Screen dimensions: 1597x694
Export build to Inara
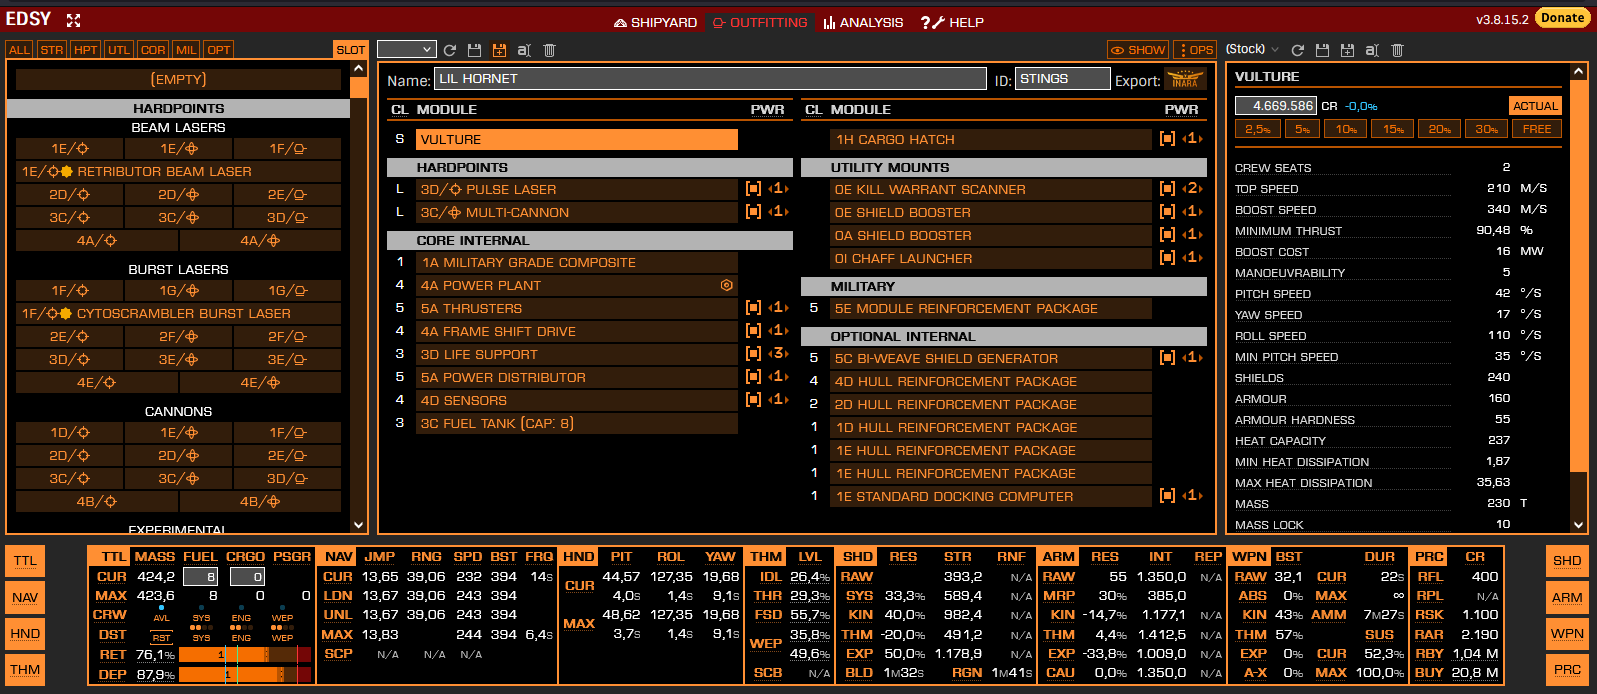[1185, 79]
